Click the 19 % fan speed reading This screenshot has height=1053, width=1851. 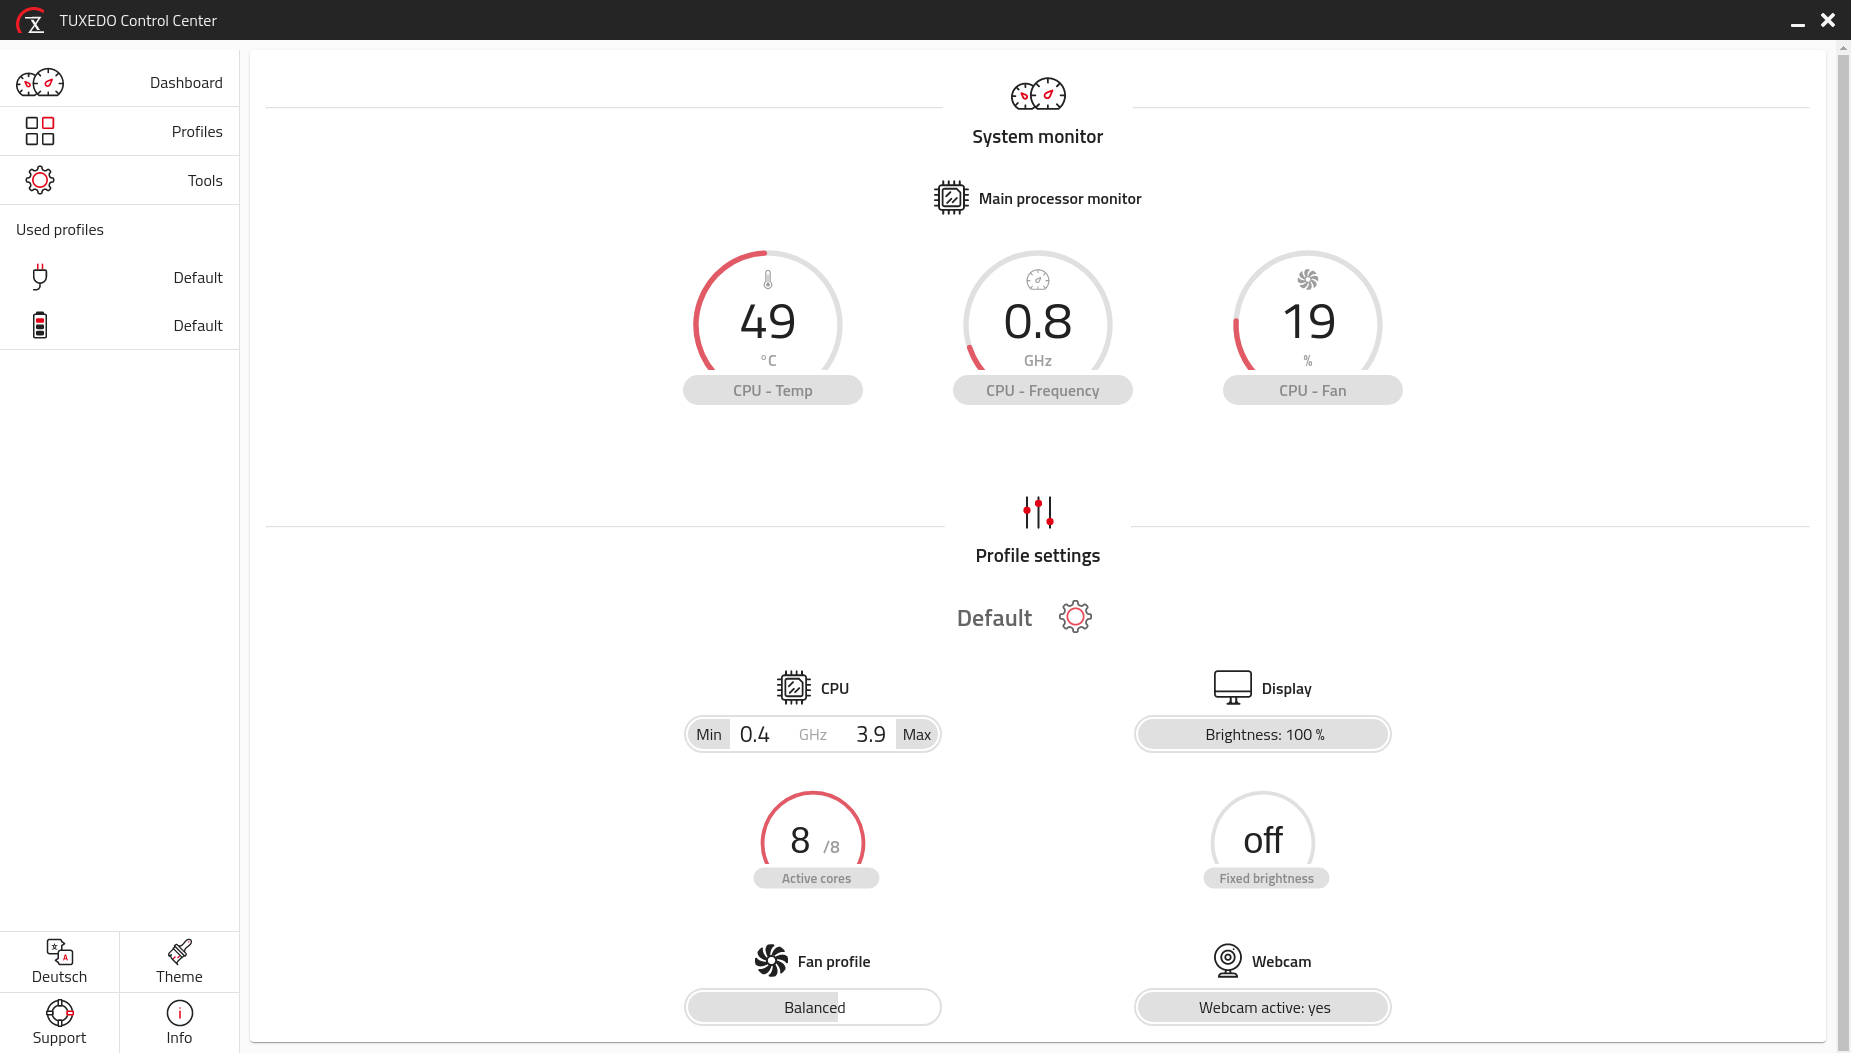tap(1309, 322)
